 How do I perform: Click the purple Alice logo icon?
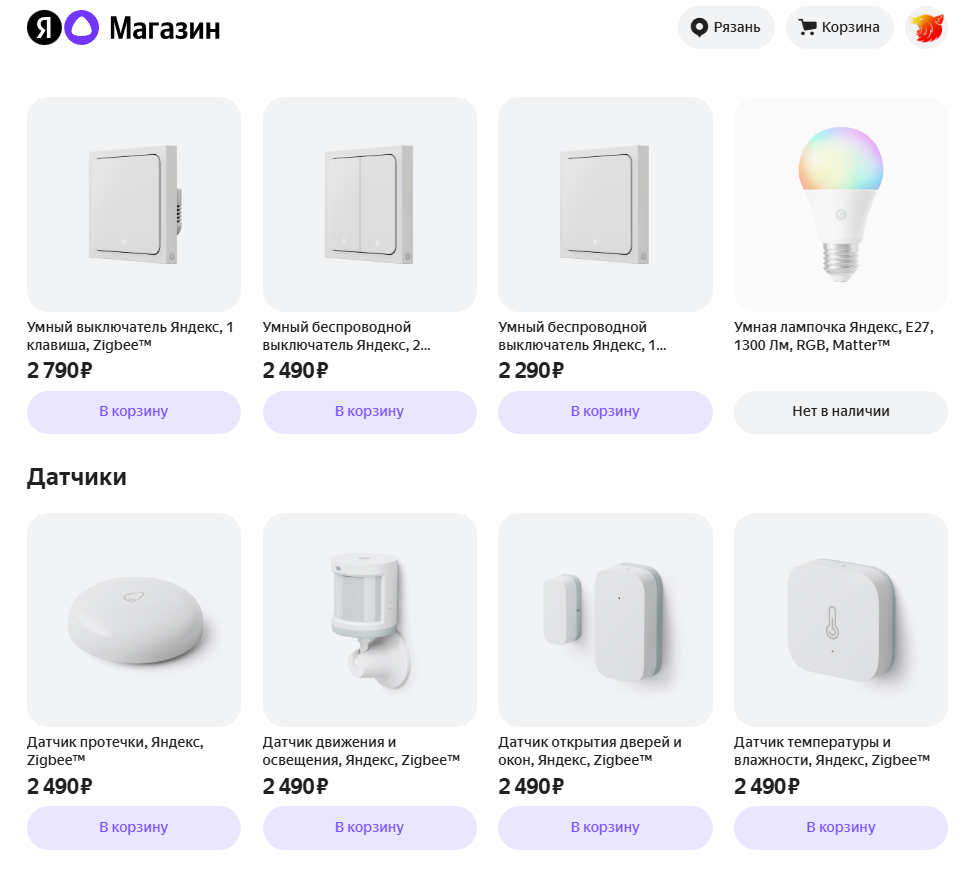(82, 28)
